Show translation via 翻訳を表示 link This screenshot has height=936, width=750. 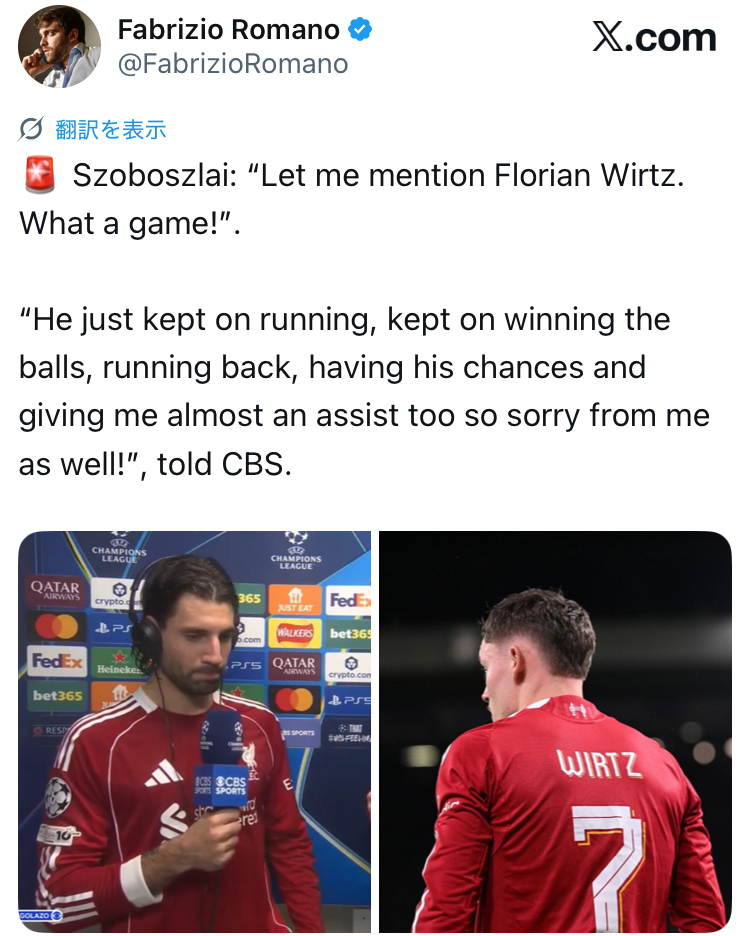tap(110, 130)
